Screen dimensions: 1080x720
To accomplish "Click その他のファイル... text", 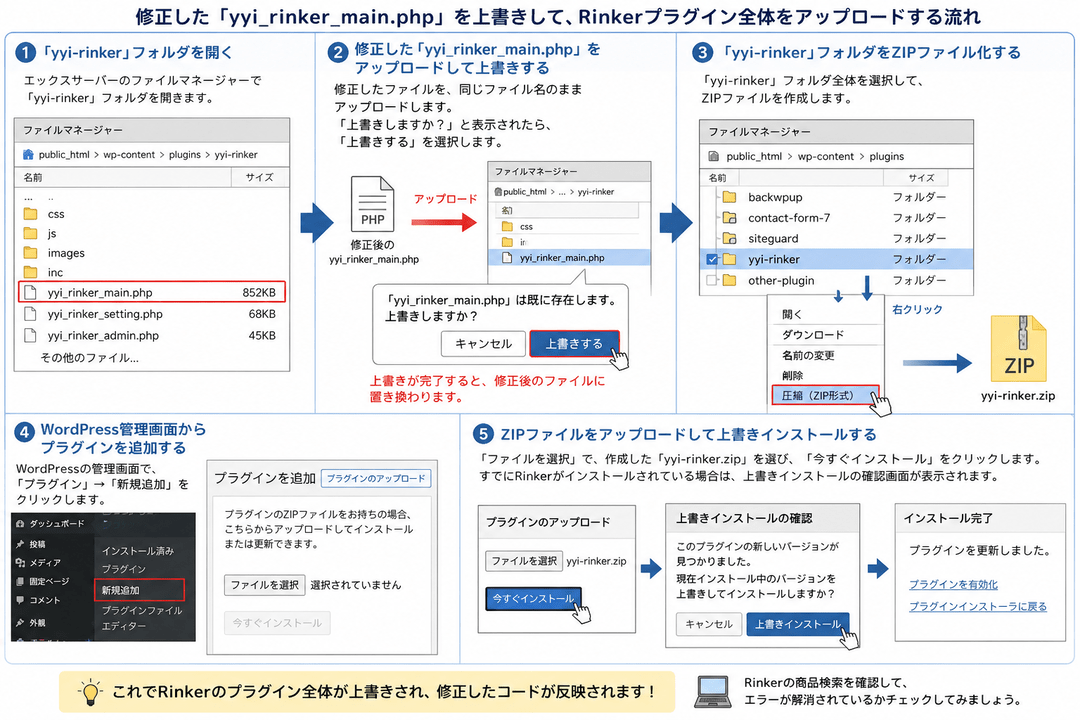I will 90,358.
